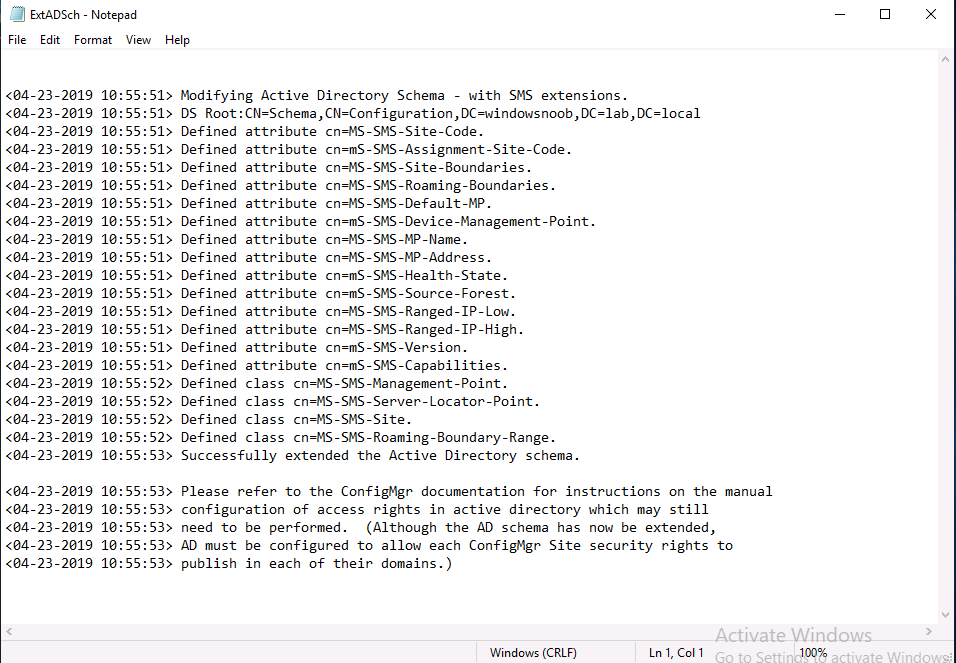The width and height of the screenshot is (956, 663).
Task: Click the 'need to be performed' line
Action: click(361, 528)
